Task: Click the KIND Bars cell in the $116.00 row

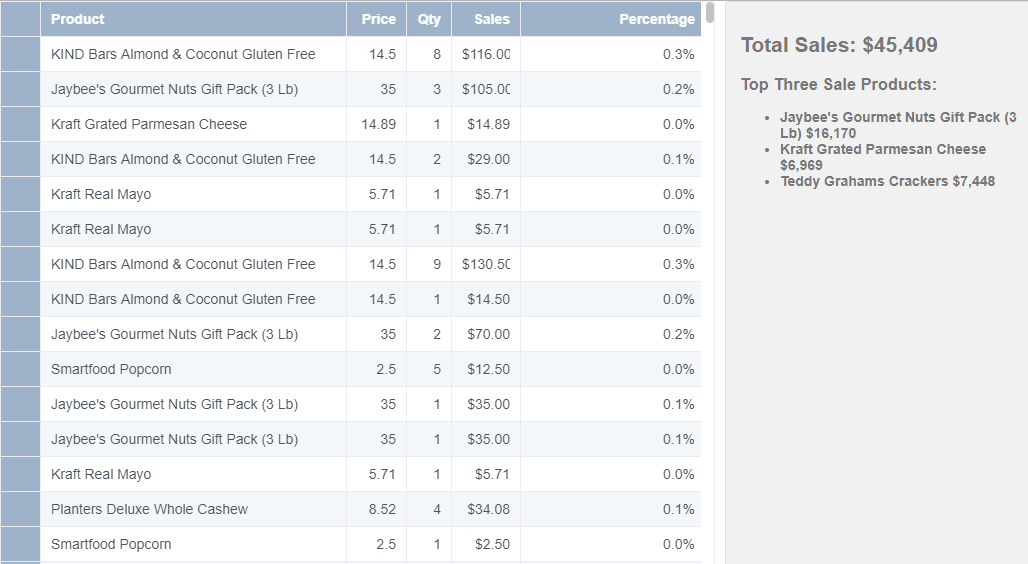Action: click(x=193, y=54)
